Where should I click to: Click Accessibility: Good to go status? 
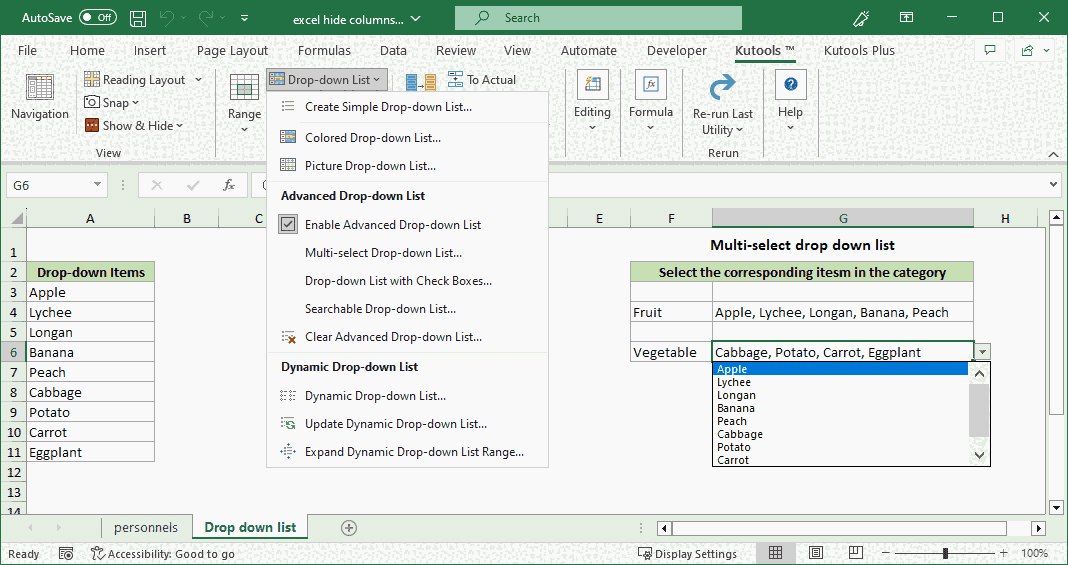163,553
